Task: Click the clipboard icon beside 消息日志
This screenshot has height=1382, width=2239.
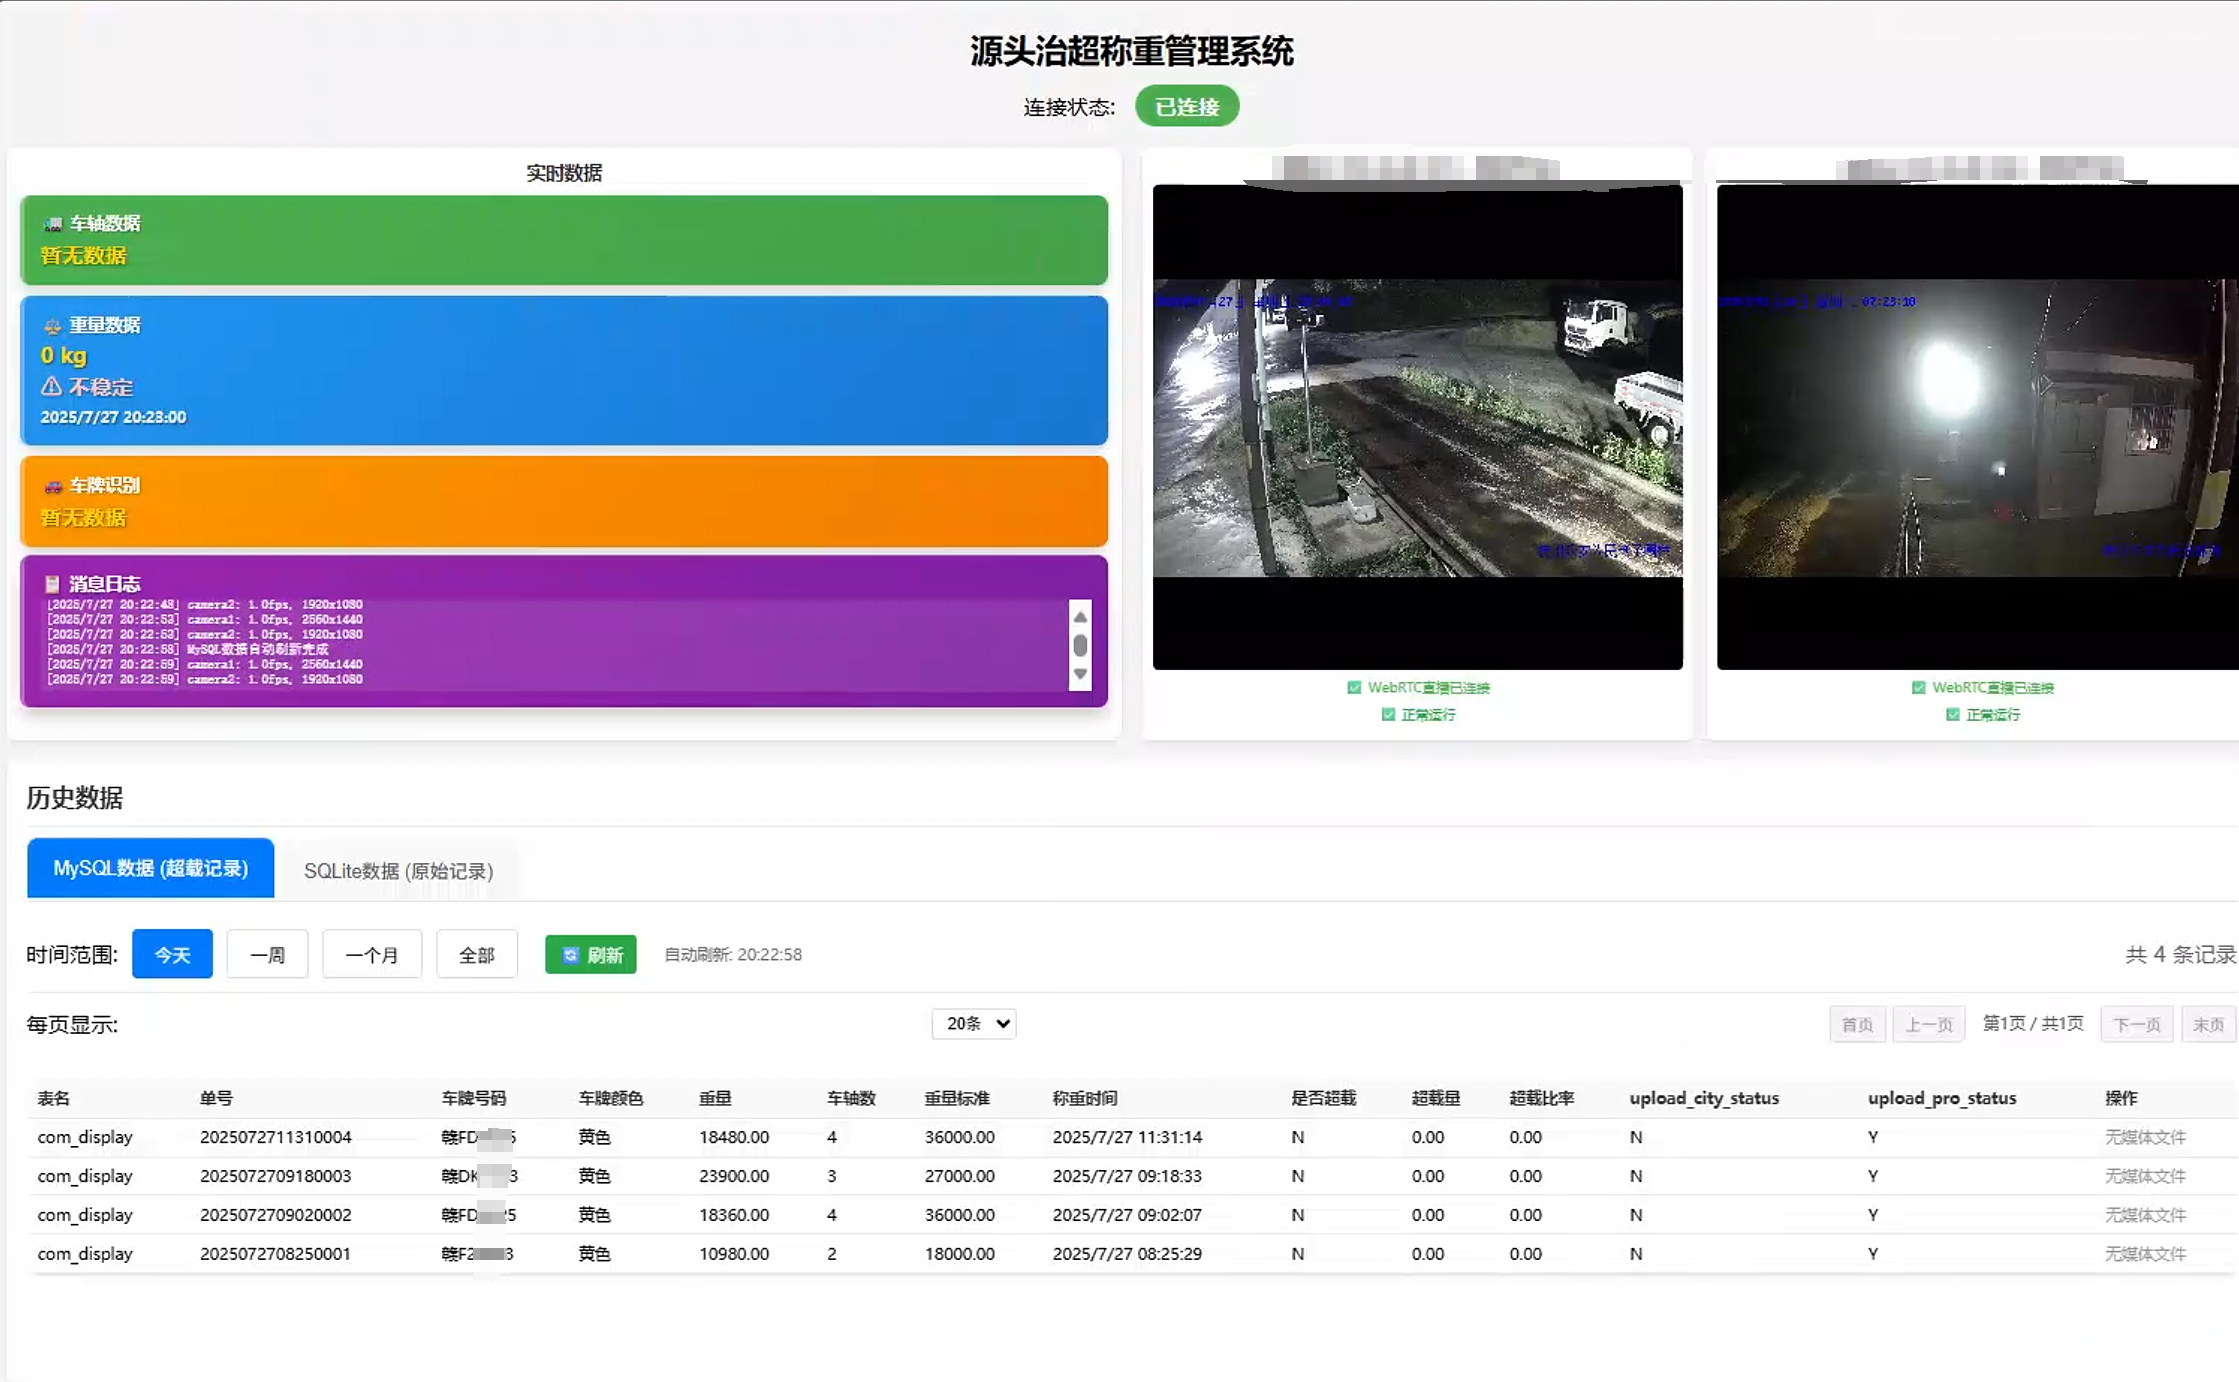Action: click(x=52, y=584)
